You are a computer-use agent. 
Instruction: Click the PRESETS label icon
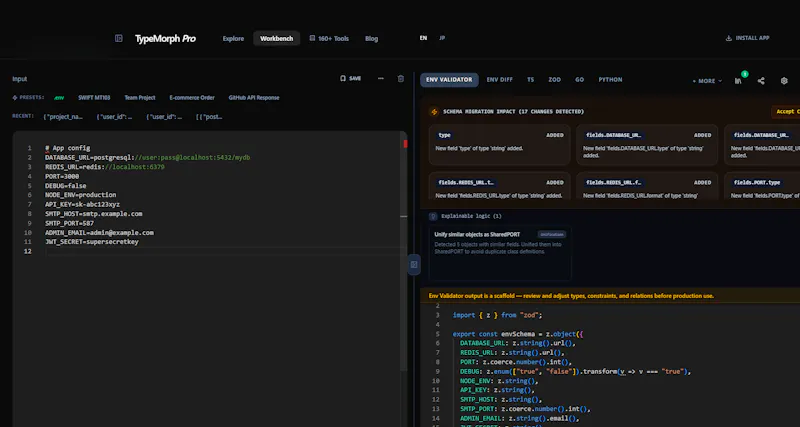pos(15,97)
